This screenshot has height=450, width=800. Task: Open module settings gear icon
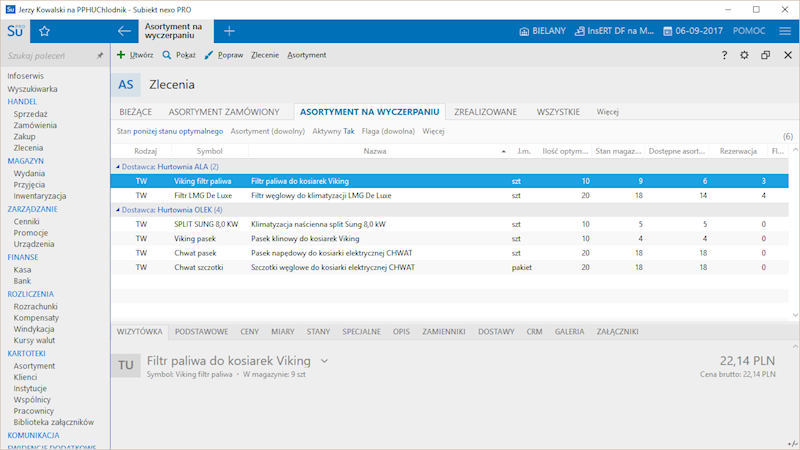pyautogui.click(x=744, y=55)
